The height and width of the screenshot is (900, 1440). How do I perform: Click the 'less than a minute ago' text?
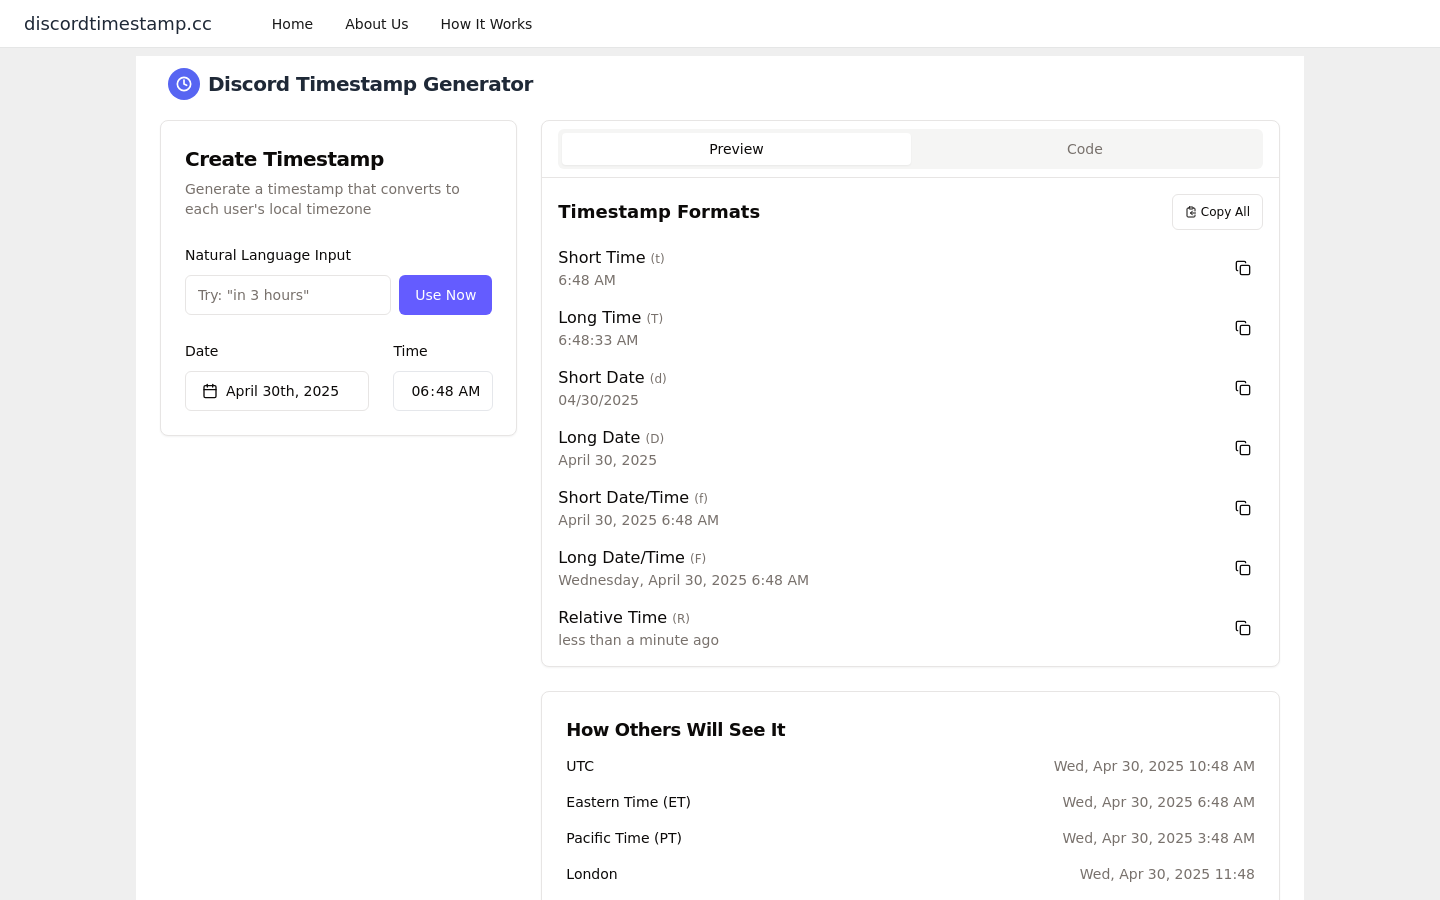(638, 640)
